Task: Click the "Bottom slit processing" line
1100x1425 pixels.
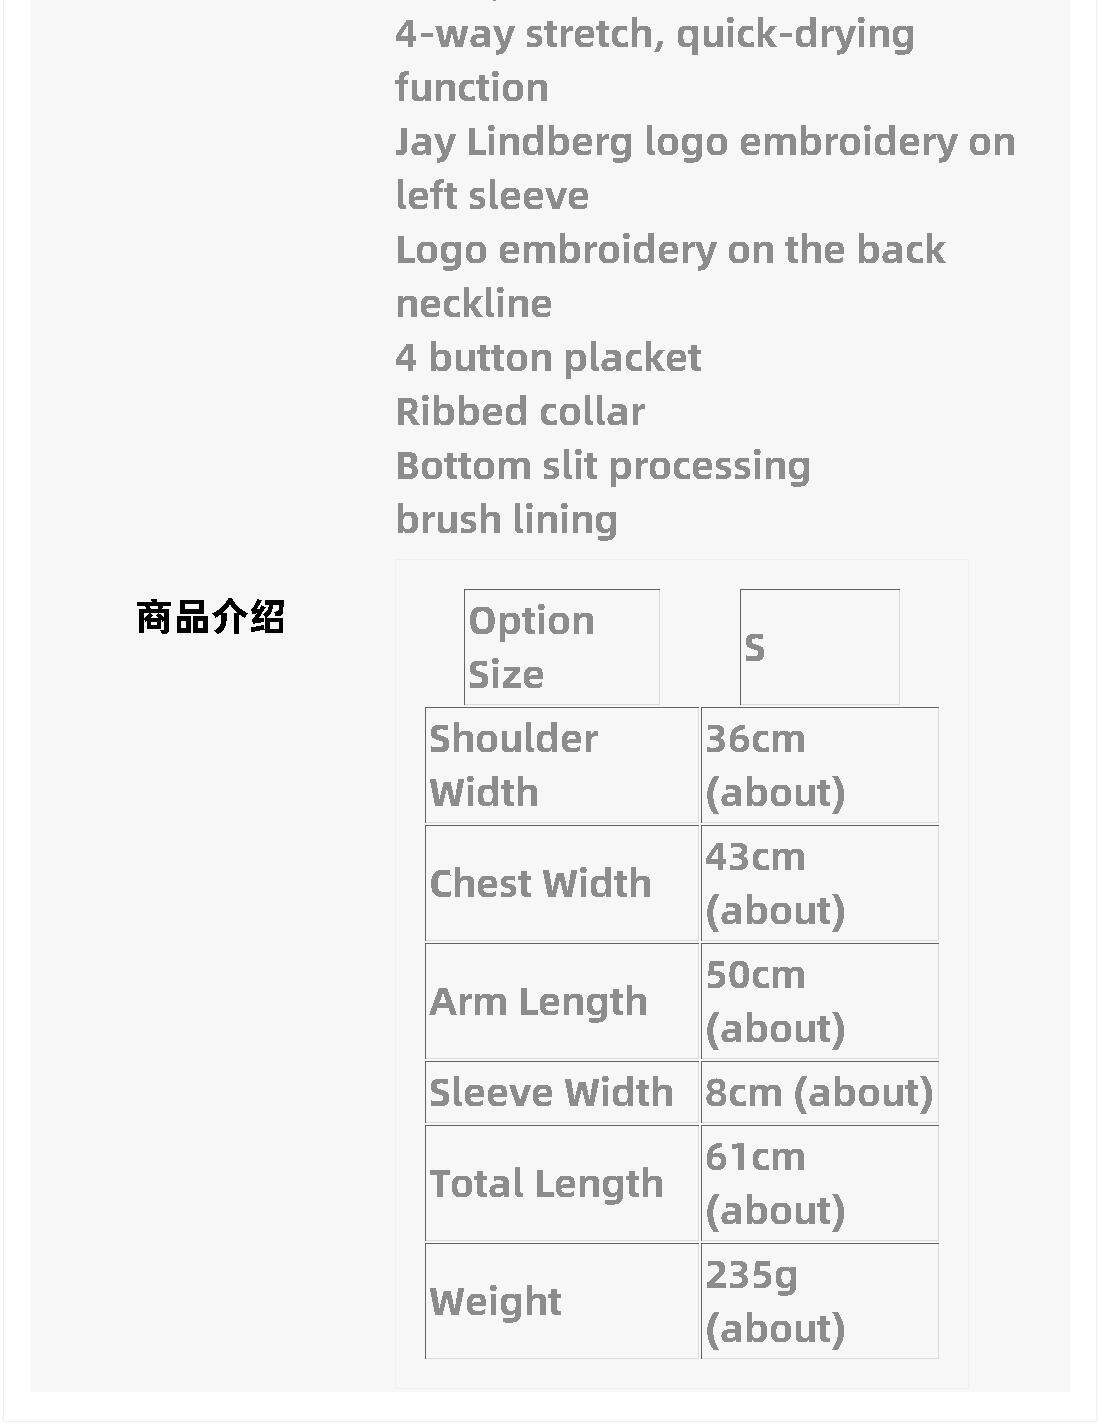Action: pos(603,465)
